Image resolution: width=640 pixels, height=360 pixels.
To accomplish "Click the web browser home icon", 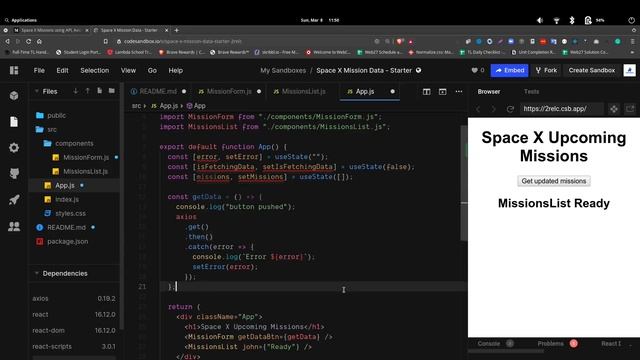I will [x=39, y=41].
